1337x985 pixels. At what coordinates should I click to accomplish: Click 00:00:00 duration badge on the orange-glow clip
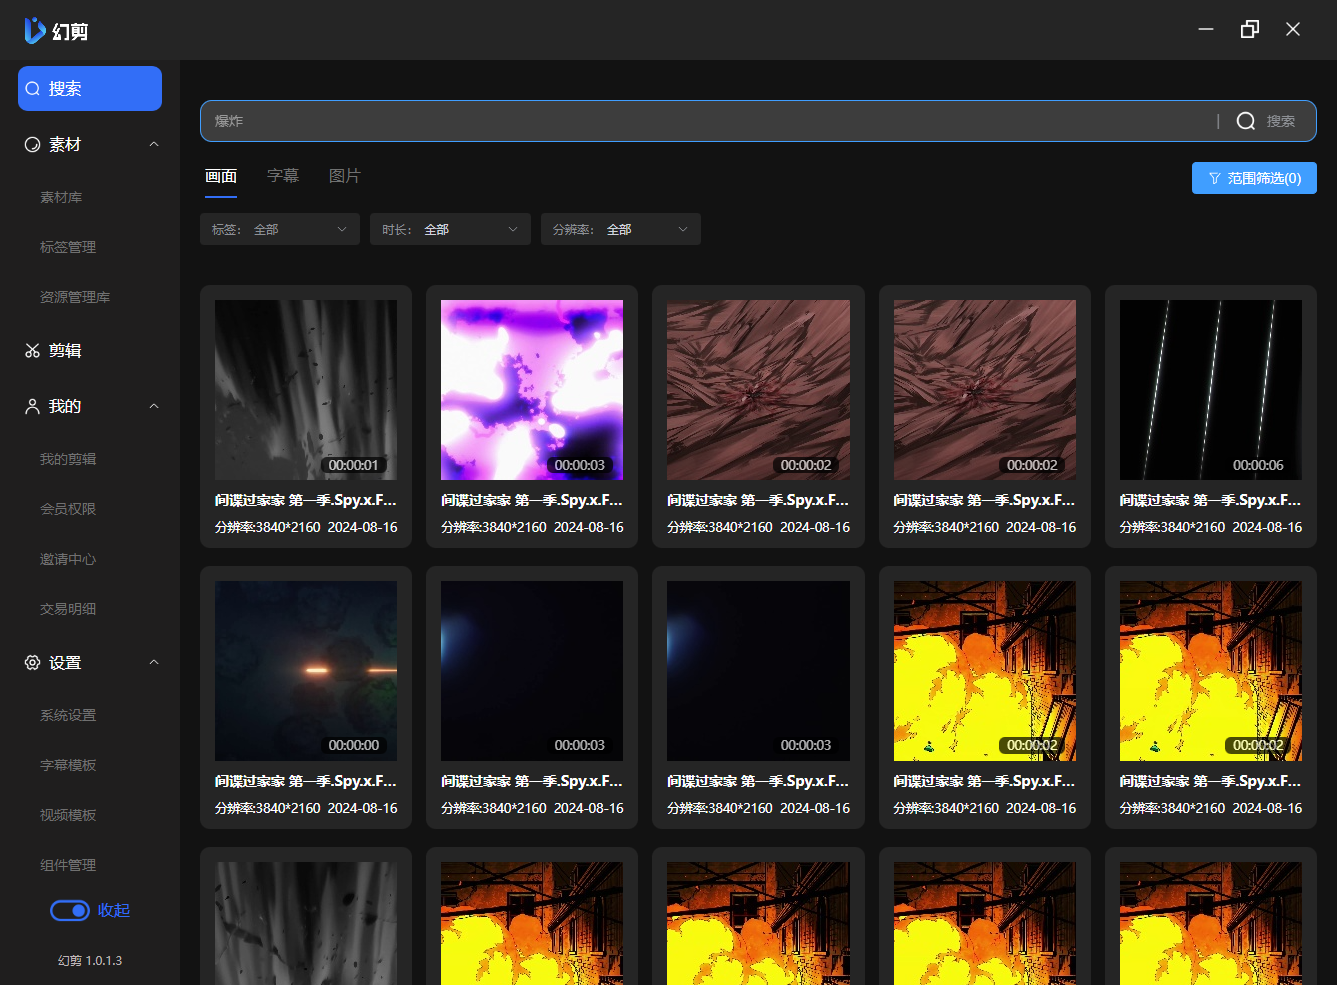[354, 745]
